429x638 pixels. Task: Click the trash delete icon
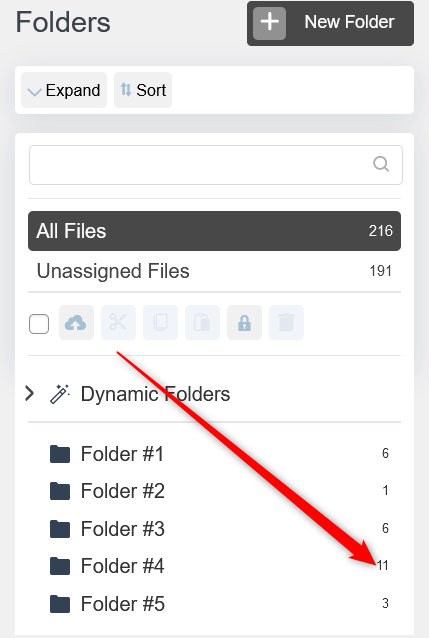tap(286, 323)
